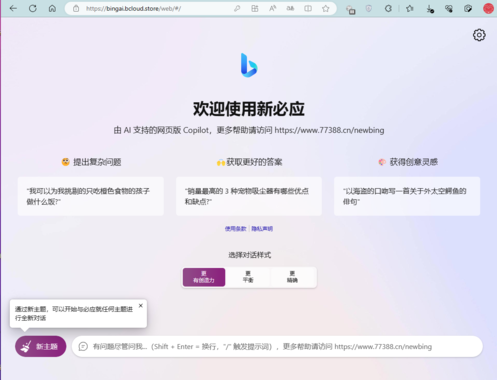Go back using the browser back arrow
This screenshot has width=497, height=380.
point(13,8)
